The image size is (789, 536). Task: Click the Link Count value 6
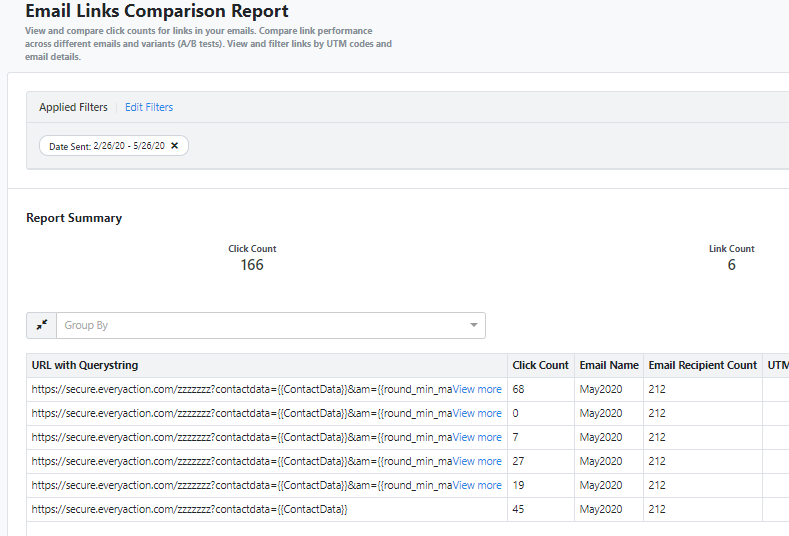pyautogui.click(x=732, y=265)
